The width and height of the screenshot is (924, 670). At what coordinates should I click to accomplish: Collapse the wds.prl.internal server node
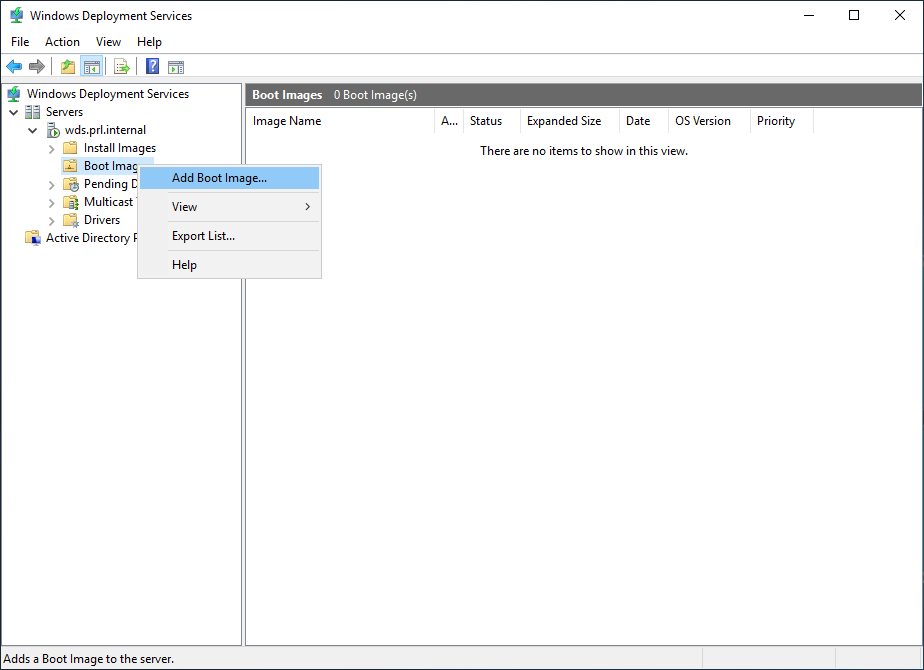(33, 130)
